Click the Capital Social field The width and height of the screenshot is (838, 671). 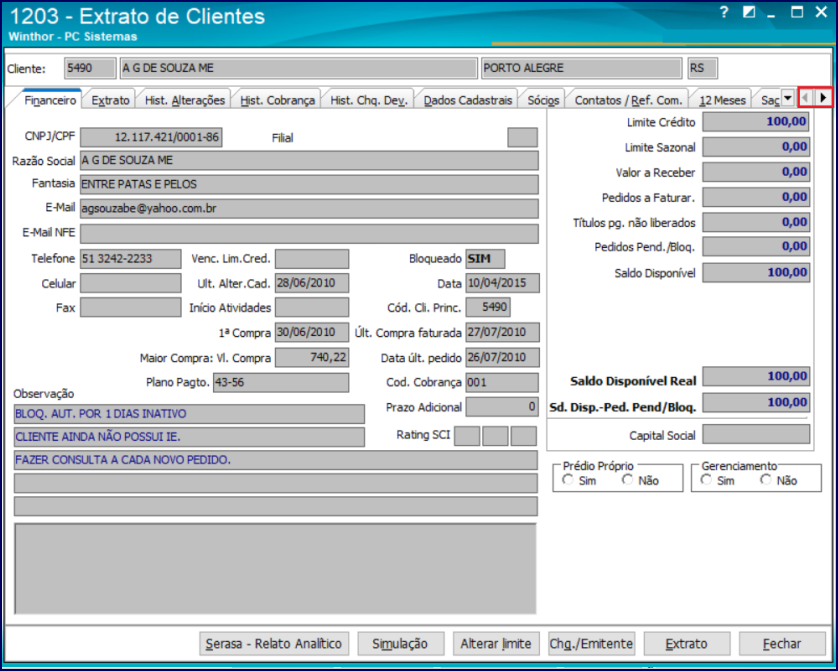756,434
